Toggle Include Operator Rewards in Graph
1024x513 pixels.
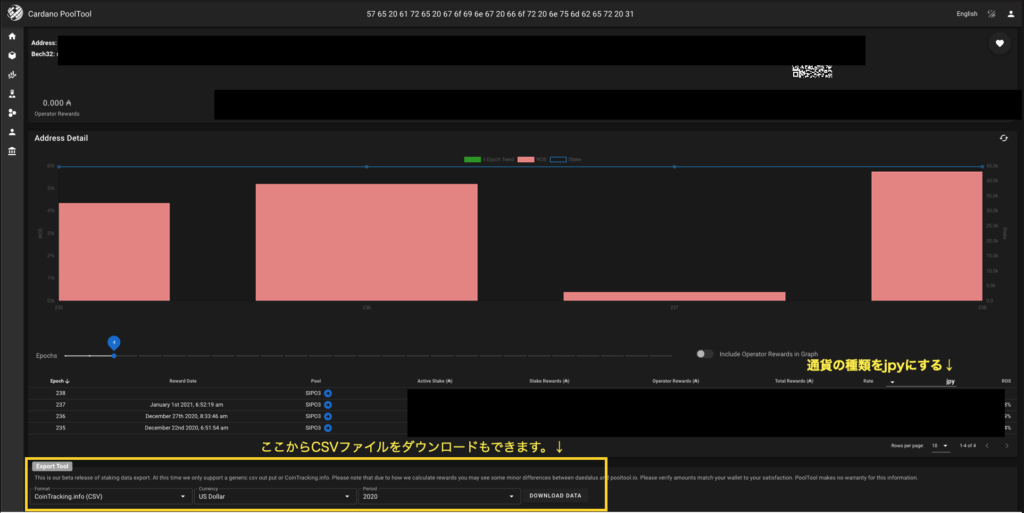pyautogui.click(x=706, y=353)
